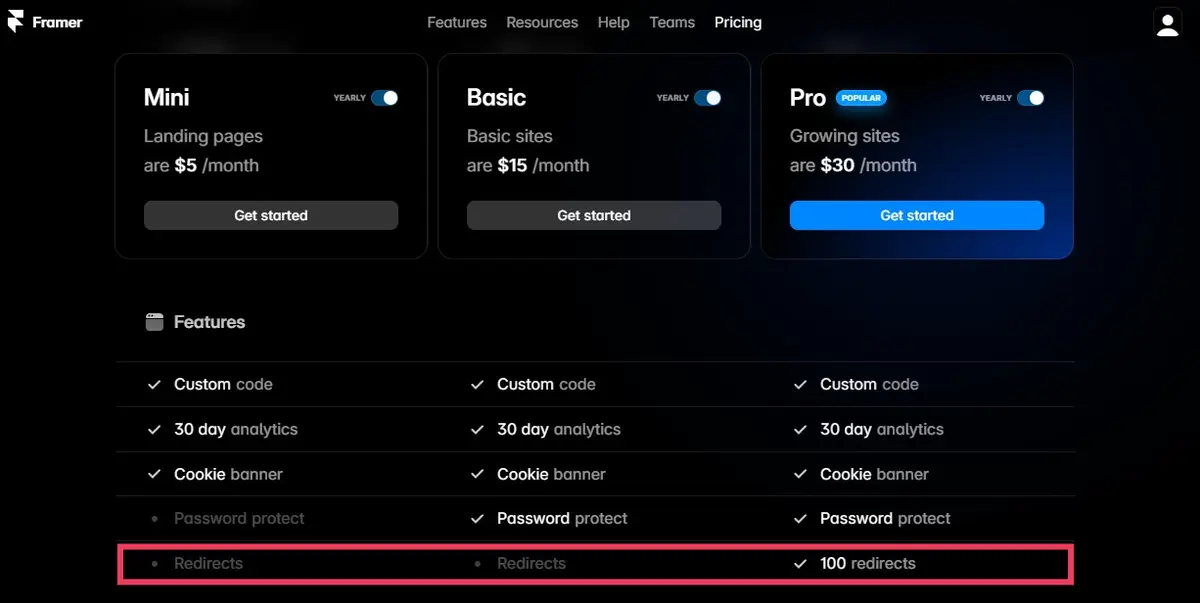Image resolution: width=1200 pixels, height=603 pixels.
Task: Toggle yearly billing on the Basic plan
Action: 708,98
